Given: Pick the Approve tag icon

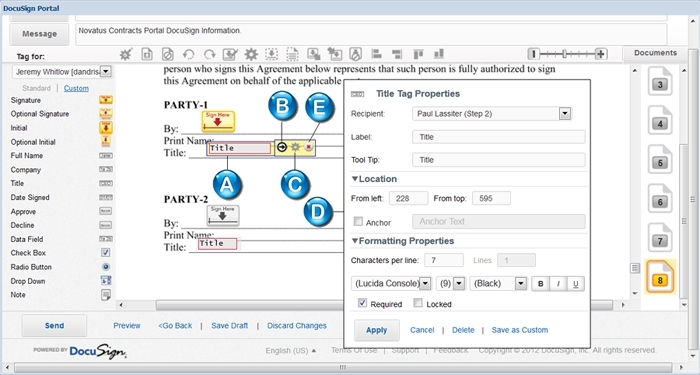Looking at the screenshot, I should click(x=106, y=211).
